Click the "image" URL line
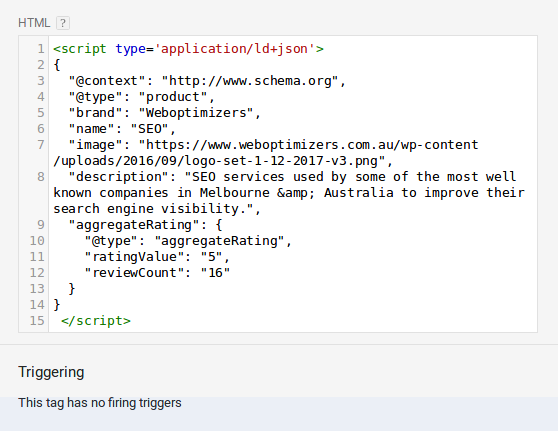The image size is (558, 431). pyautogui.click(x=273, y=145)
